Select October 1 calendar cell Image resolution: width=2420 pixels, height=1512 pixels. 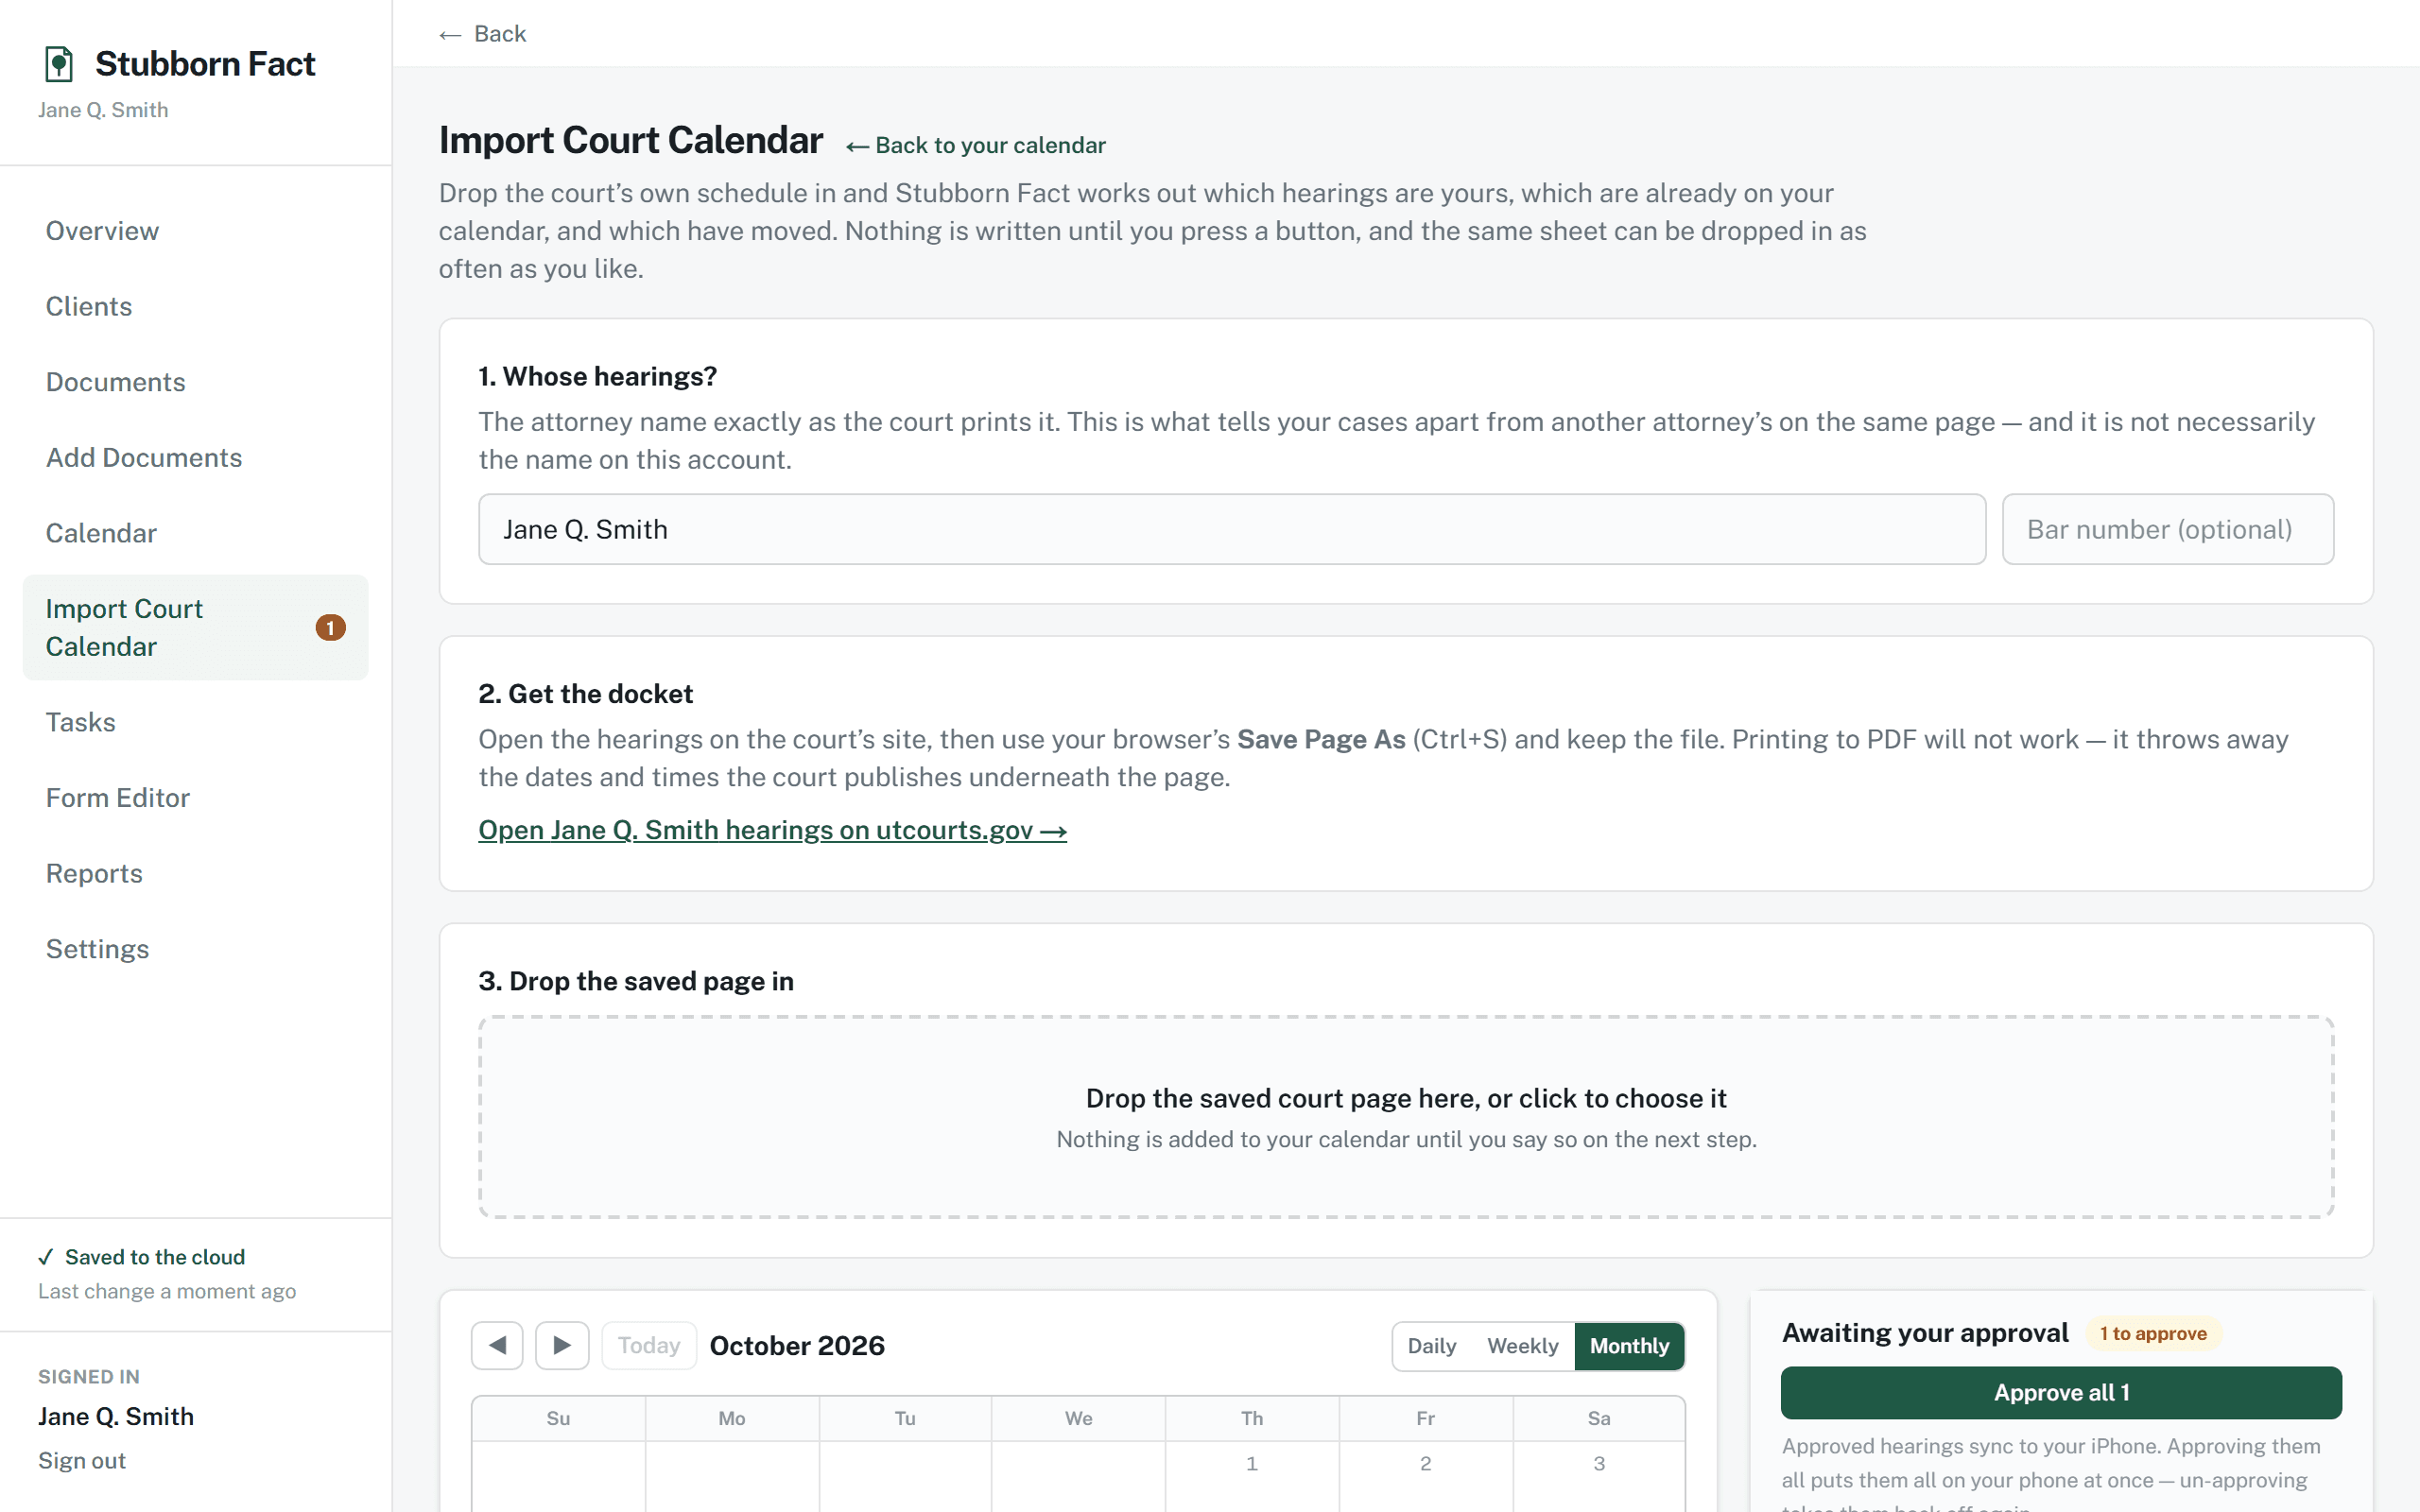[1251, 1476]
